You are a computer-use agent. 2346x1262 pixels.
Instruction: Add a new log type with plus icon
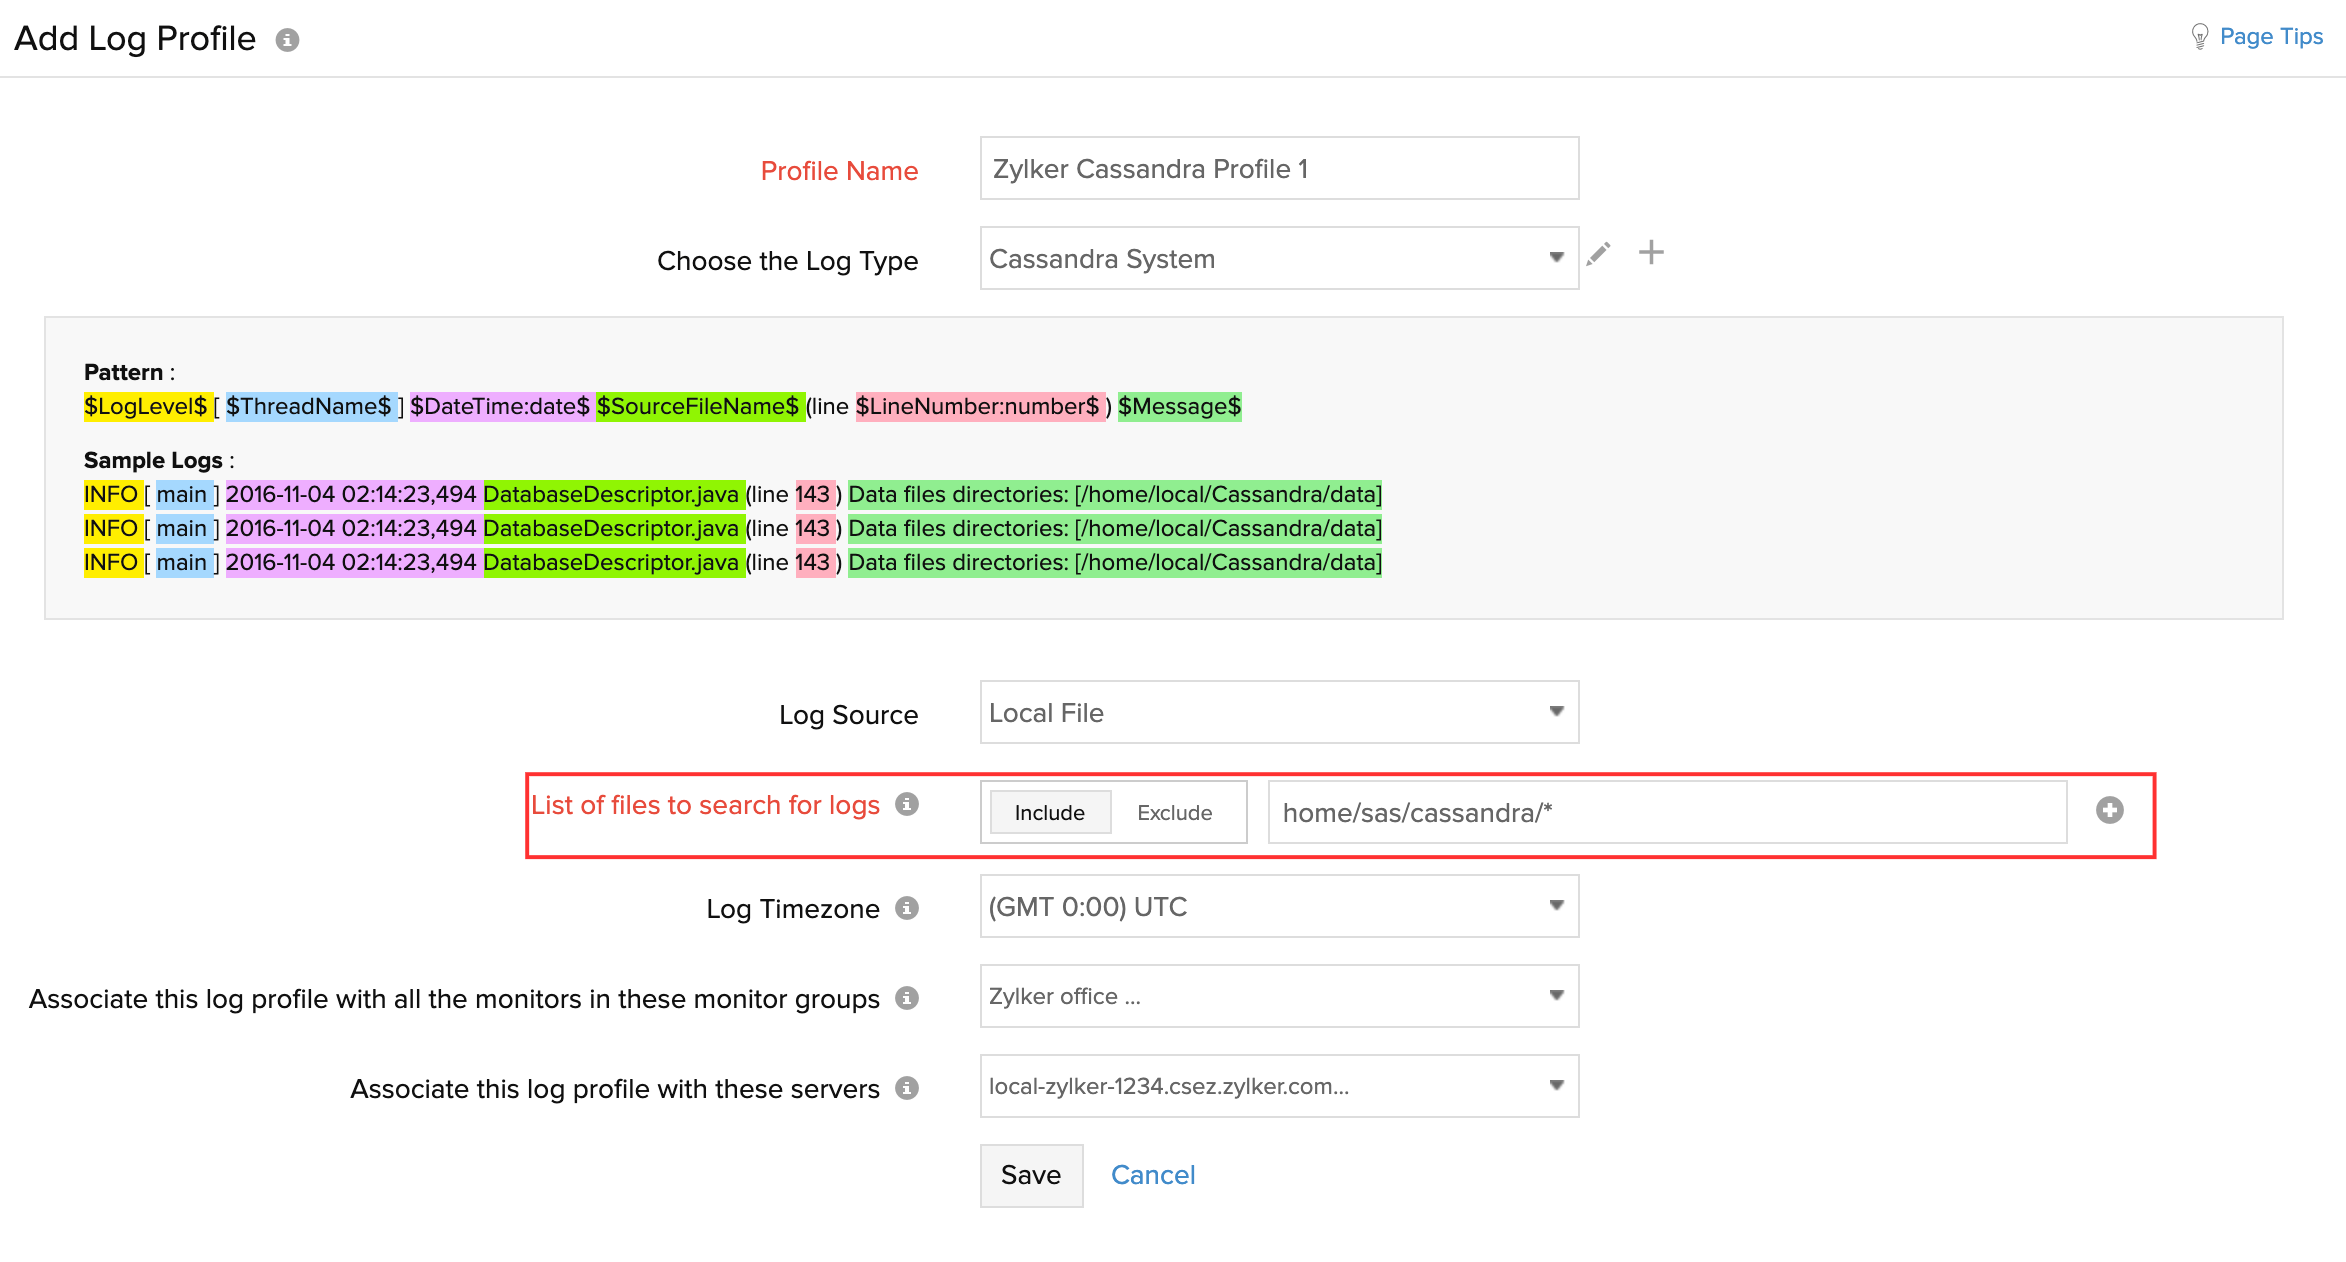tap(1651, 253)
